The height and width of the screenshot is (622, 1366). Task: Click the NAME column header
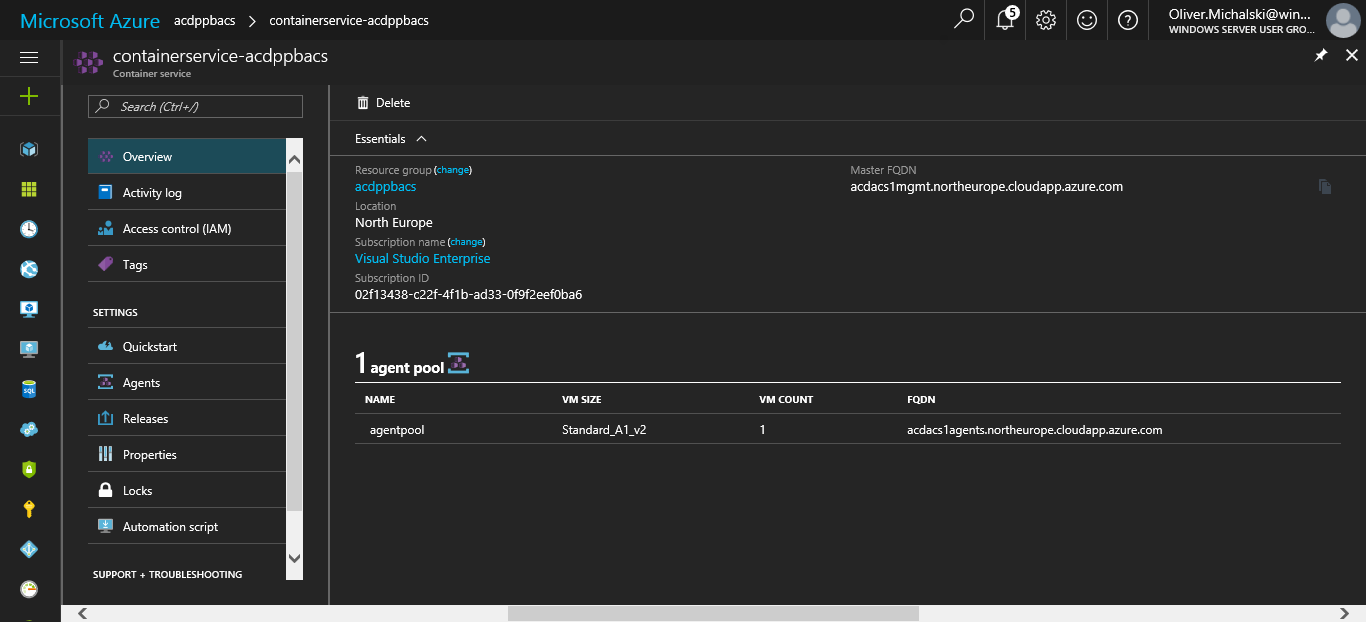point(380,399)
